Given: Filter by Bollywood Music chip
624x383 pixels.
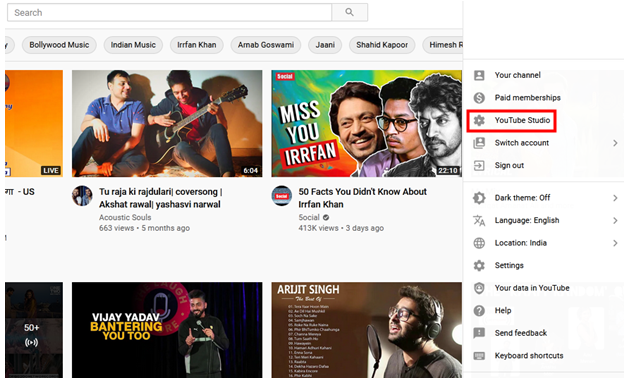Looking at the screenshot, I should click(59, 45).
